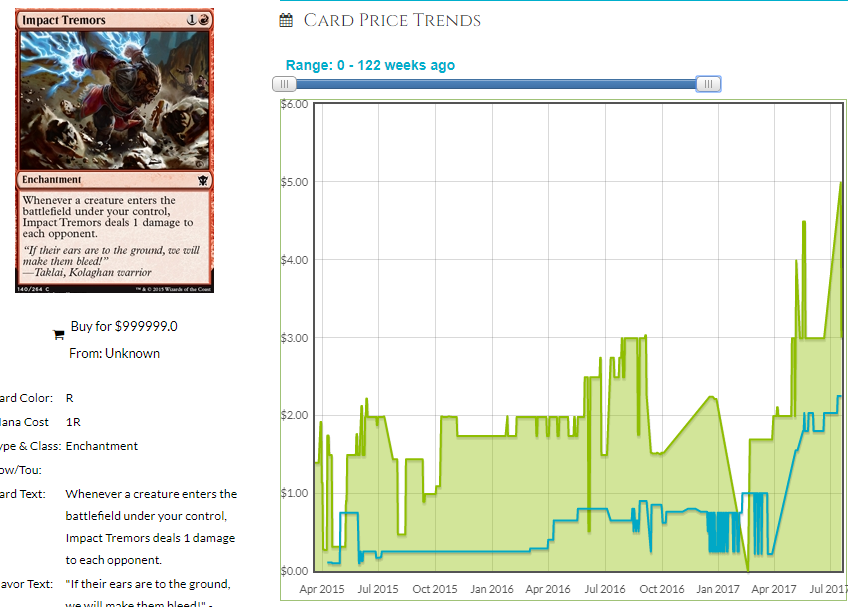The width and height of the screenshot is (848, 607).
Task: Click the "Jul 2016" x-axis label
Action: (x=605, y=589)
